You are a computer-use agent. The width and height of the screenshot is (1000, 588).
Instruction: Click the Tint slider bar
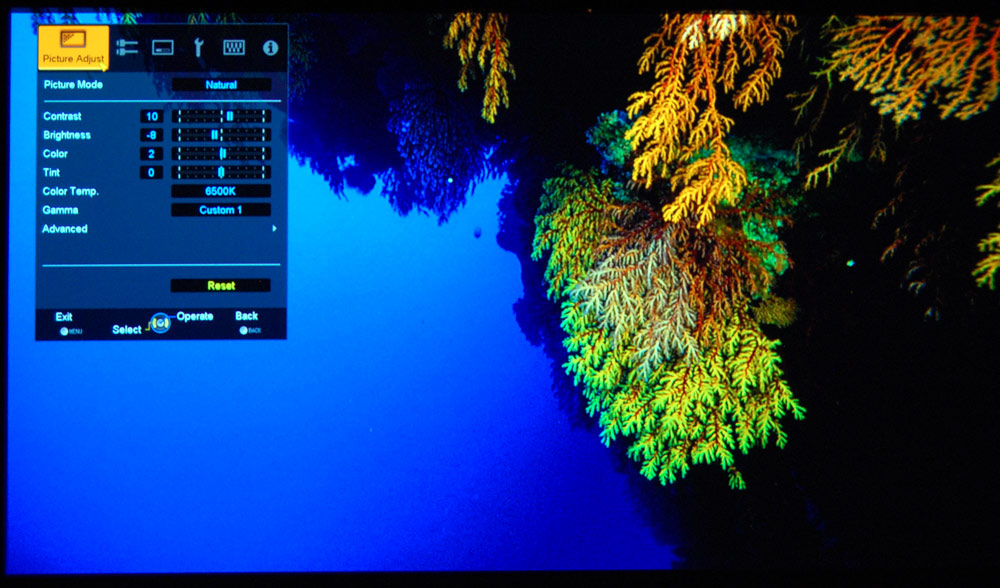[221, 173]
